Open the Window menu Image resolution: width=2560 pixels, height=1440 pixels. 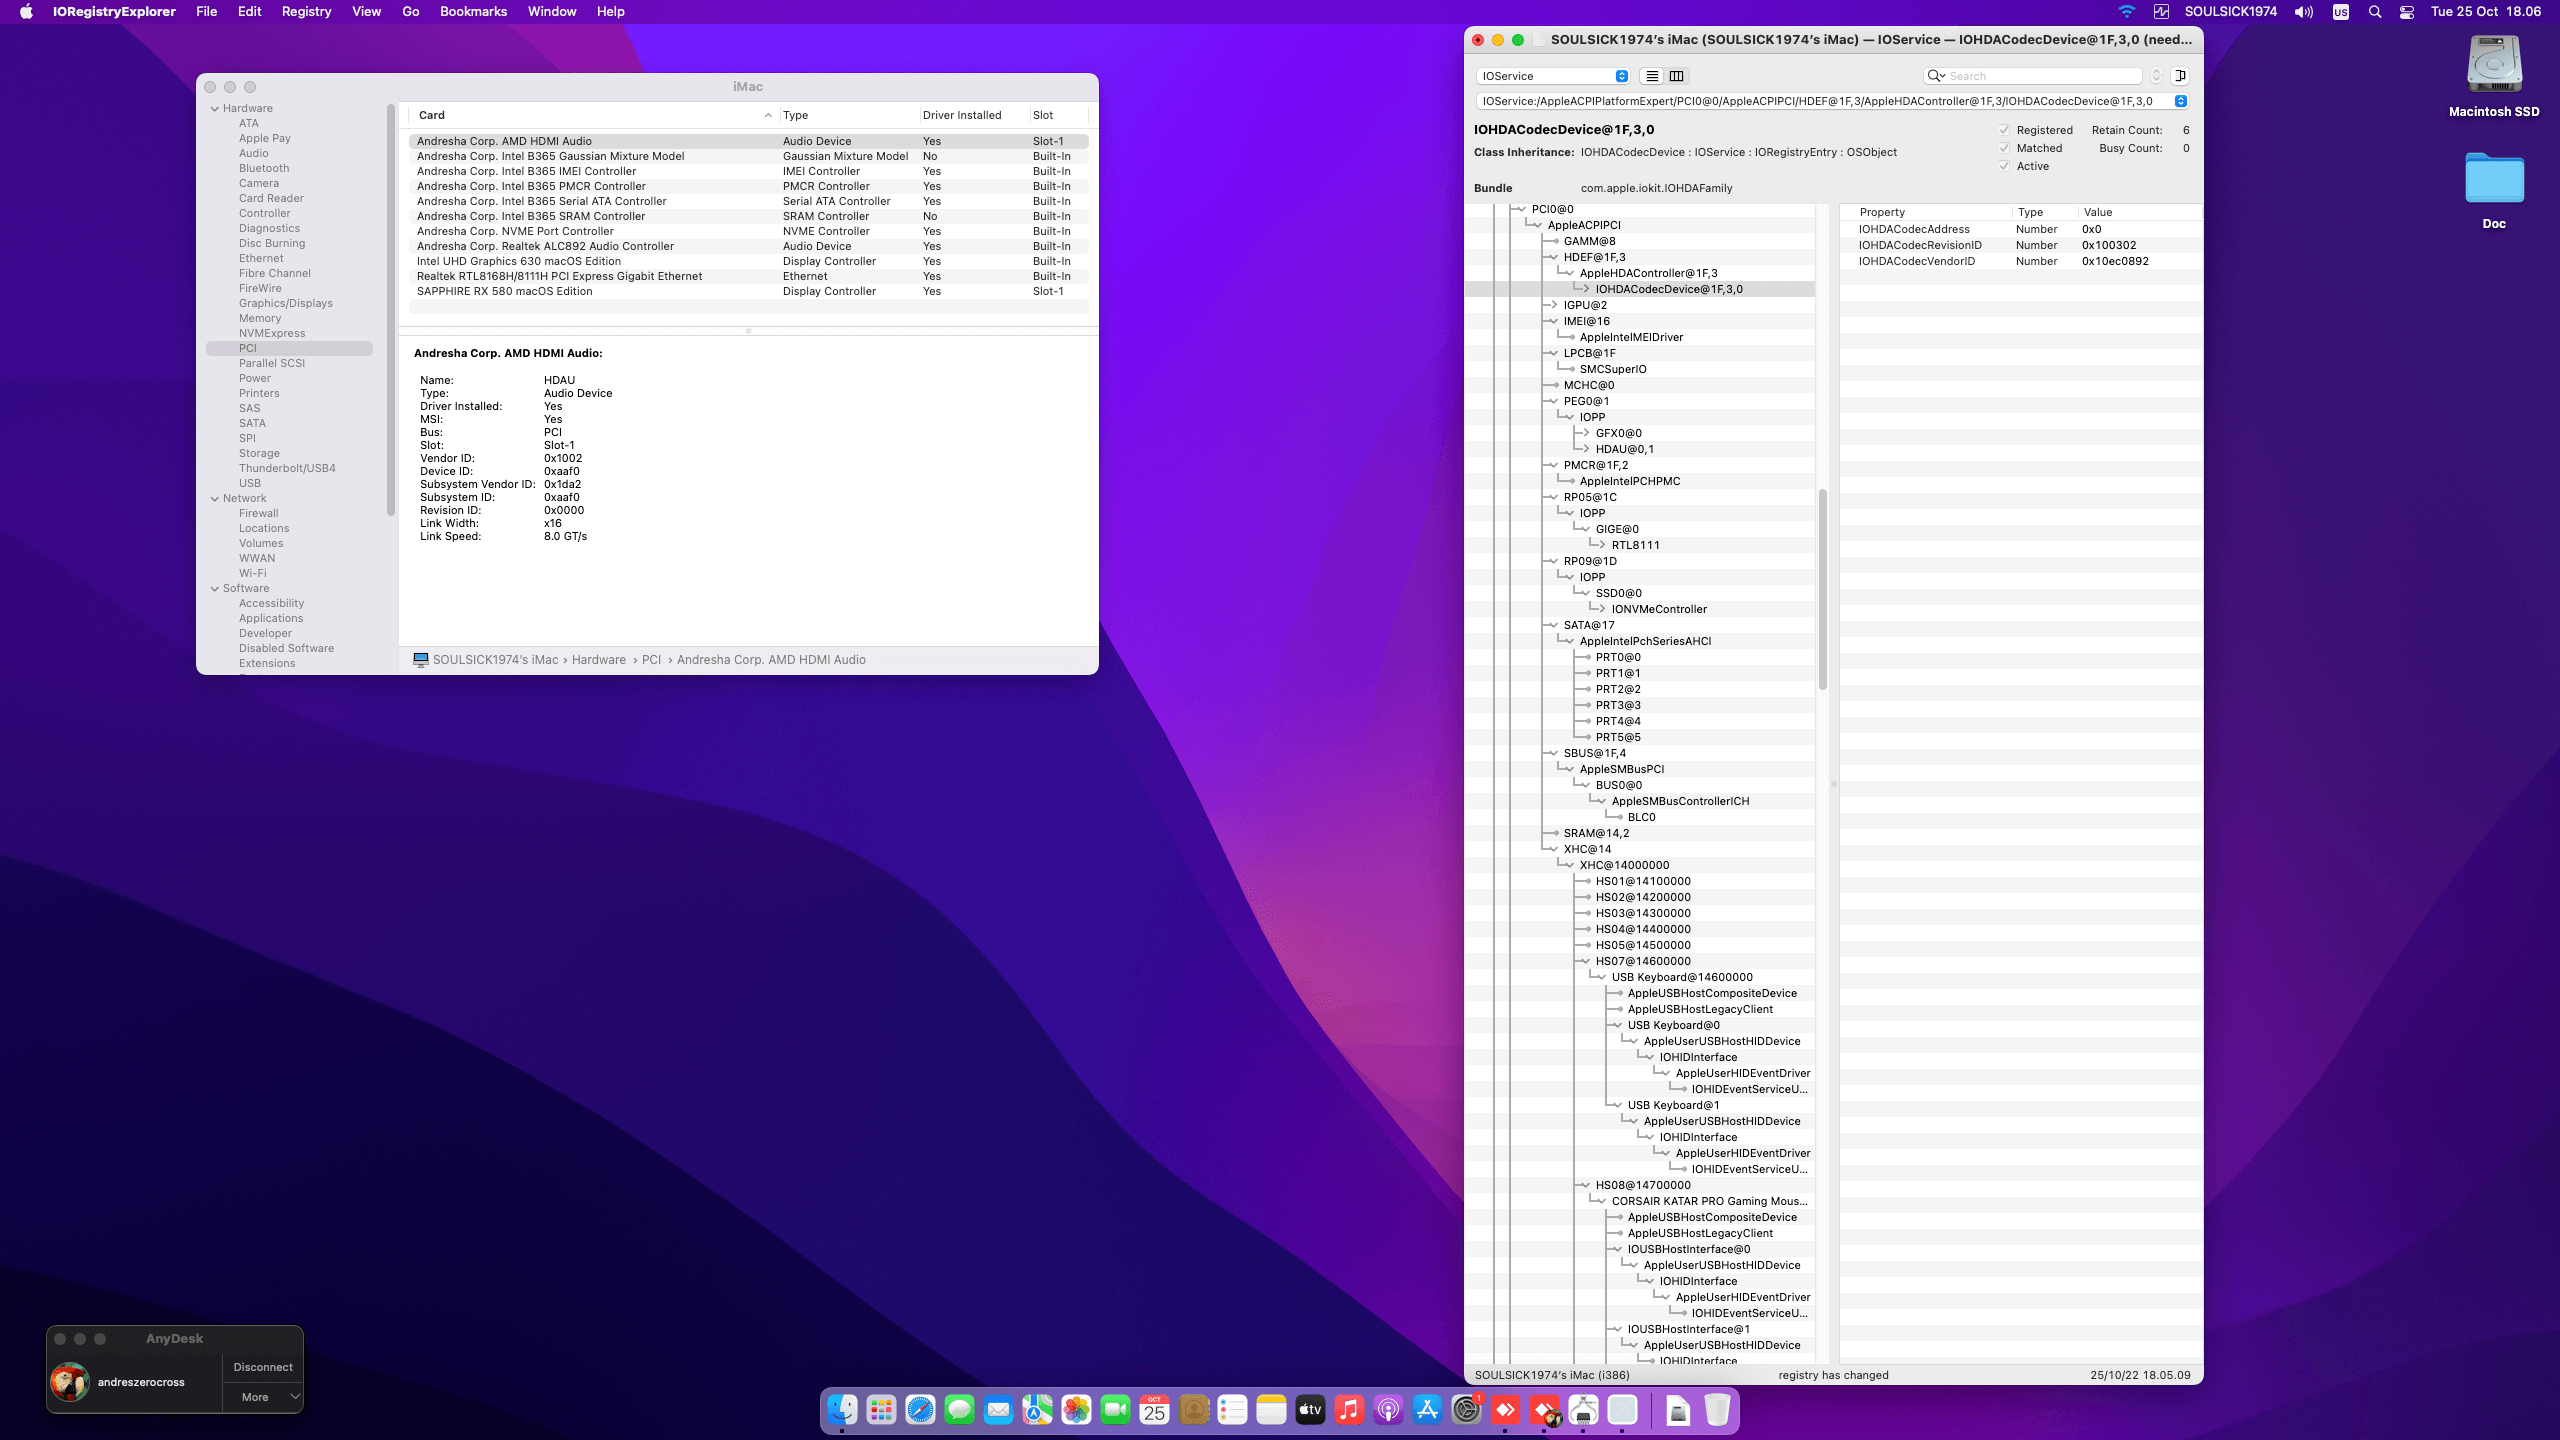(552, 12)
